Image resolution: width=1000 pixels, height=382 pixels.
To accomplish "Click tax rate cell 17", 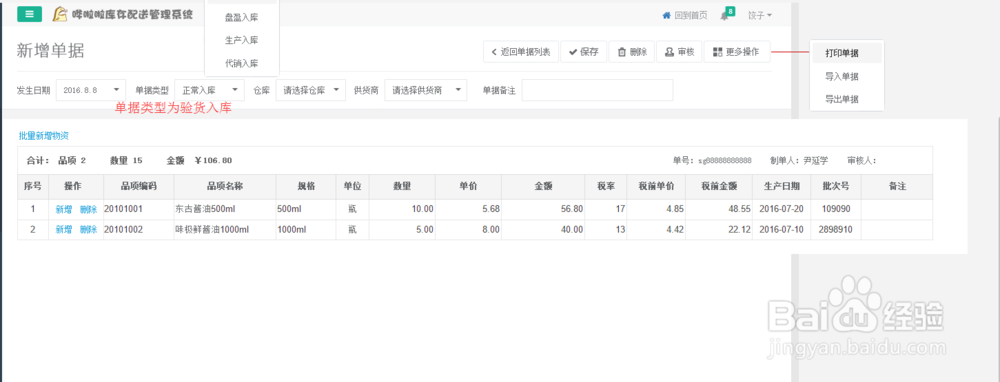I will [606, 209].
